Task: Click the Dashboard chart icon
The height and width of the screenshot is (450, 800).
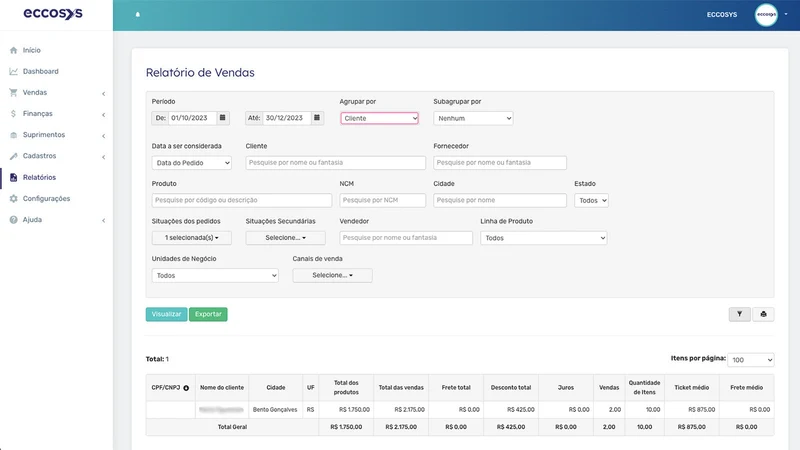Action: [x=13, y=71]
